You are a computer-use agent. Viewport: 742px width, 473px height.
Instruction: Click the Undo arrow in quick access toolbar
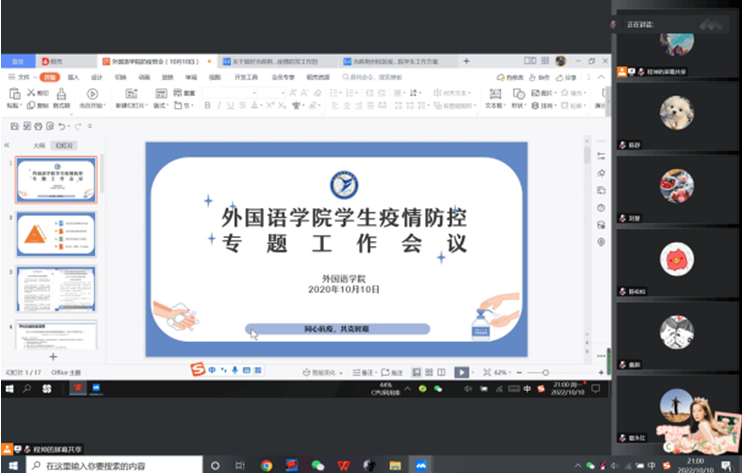click(62, 126)
